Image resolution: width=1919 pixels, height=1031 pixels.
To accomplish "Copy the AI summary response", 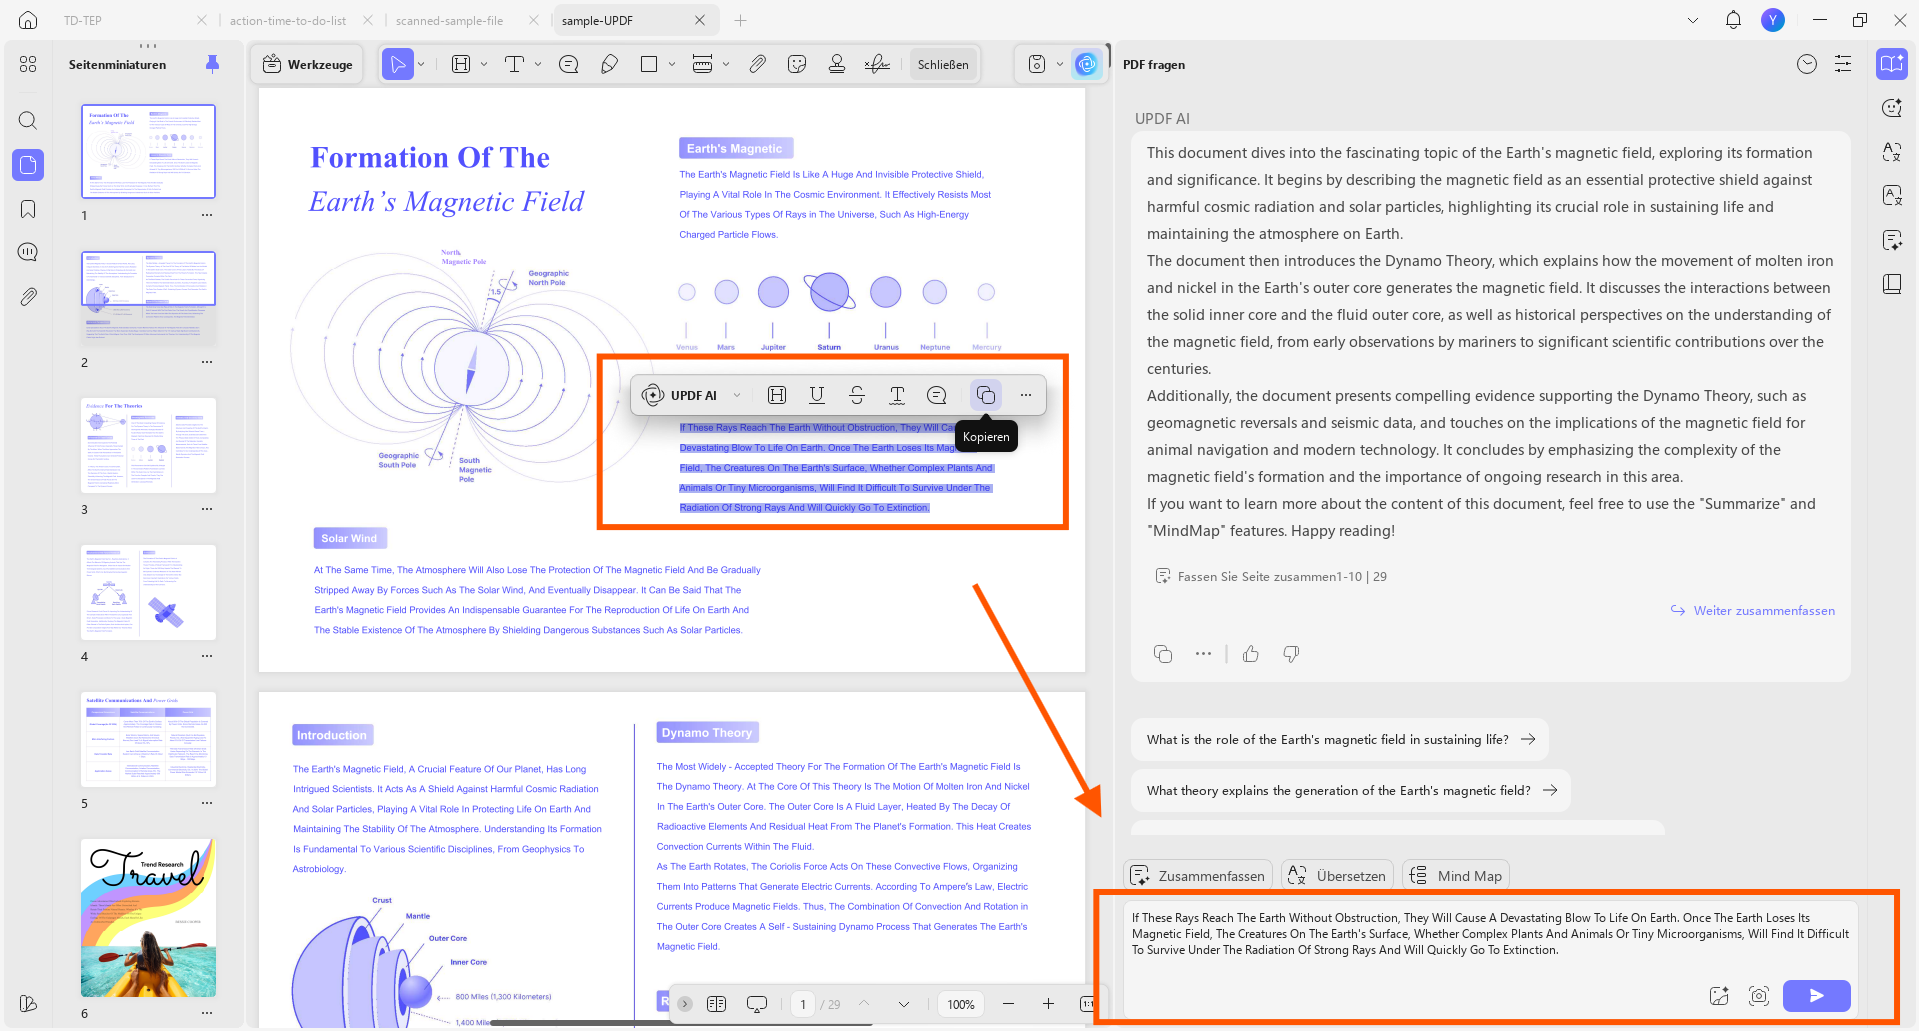I will pos(1163,654).
